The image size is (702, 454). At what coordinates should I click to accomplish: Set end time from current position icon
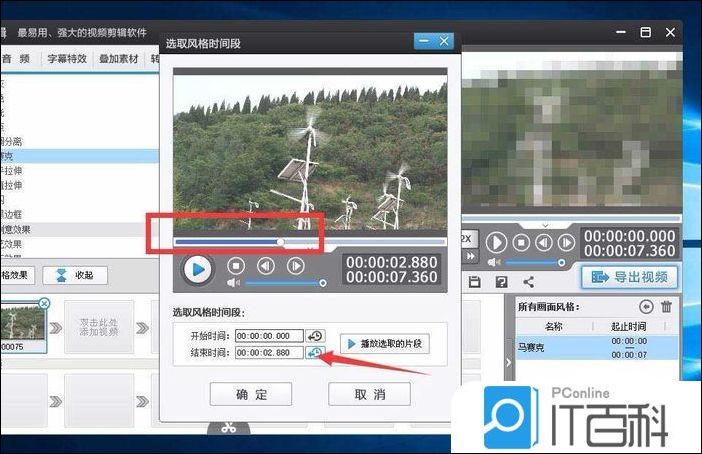tap(315, 353)
